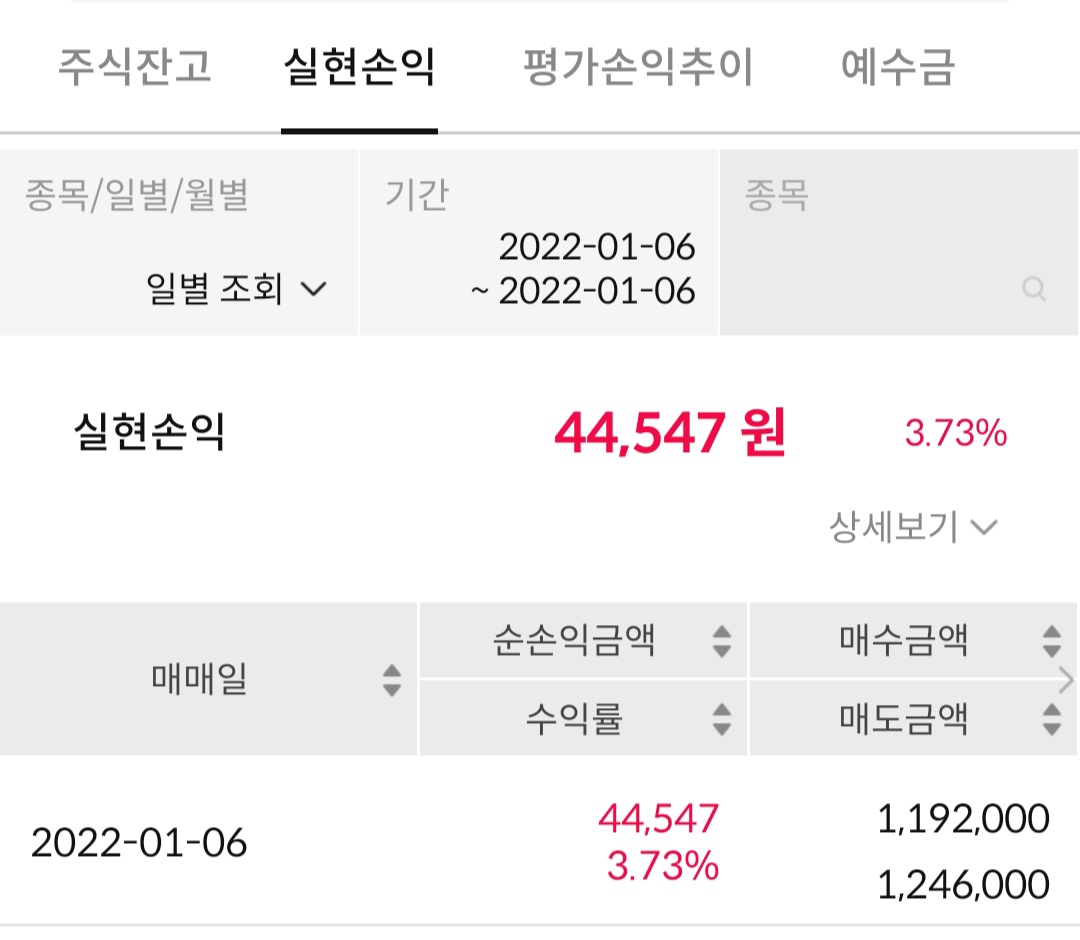Sort by 순손익금액 using its sort arrows
The image size is (1080, 940).
pyautogui.click(x=722, y=640)
